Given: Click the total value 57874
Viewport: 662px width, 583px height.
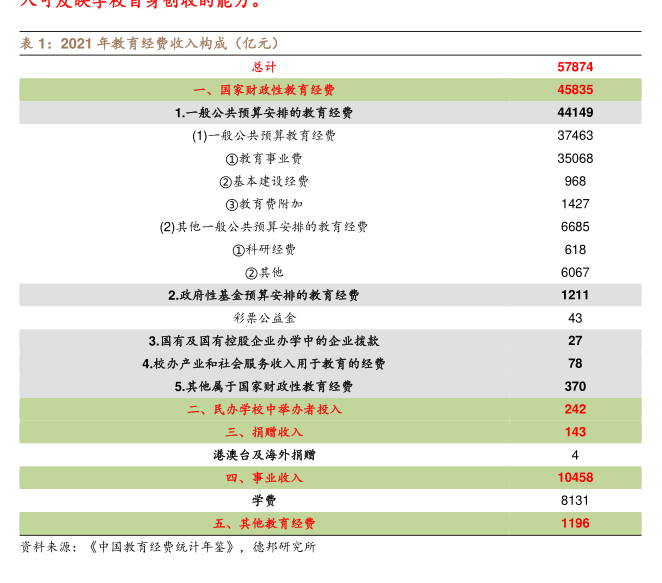Looking at the screenshot, I should [575, 67].
